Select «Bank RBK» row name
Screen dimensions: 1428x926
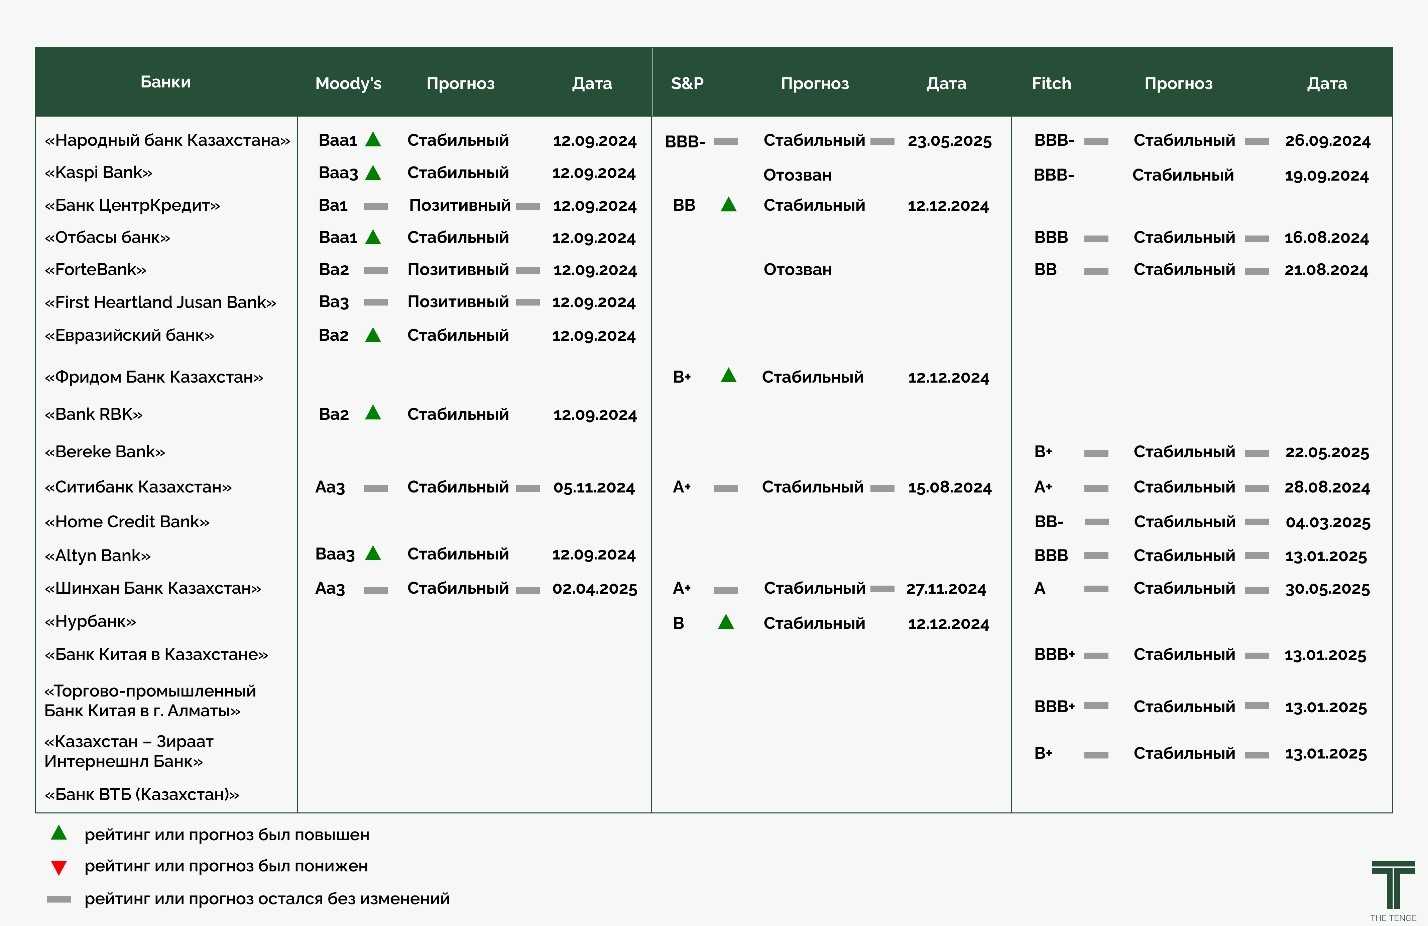point(93,414)
